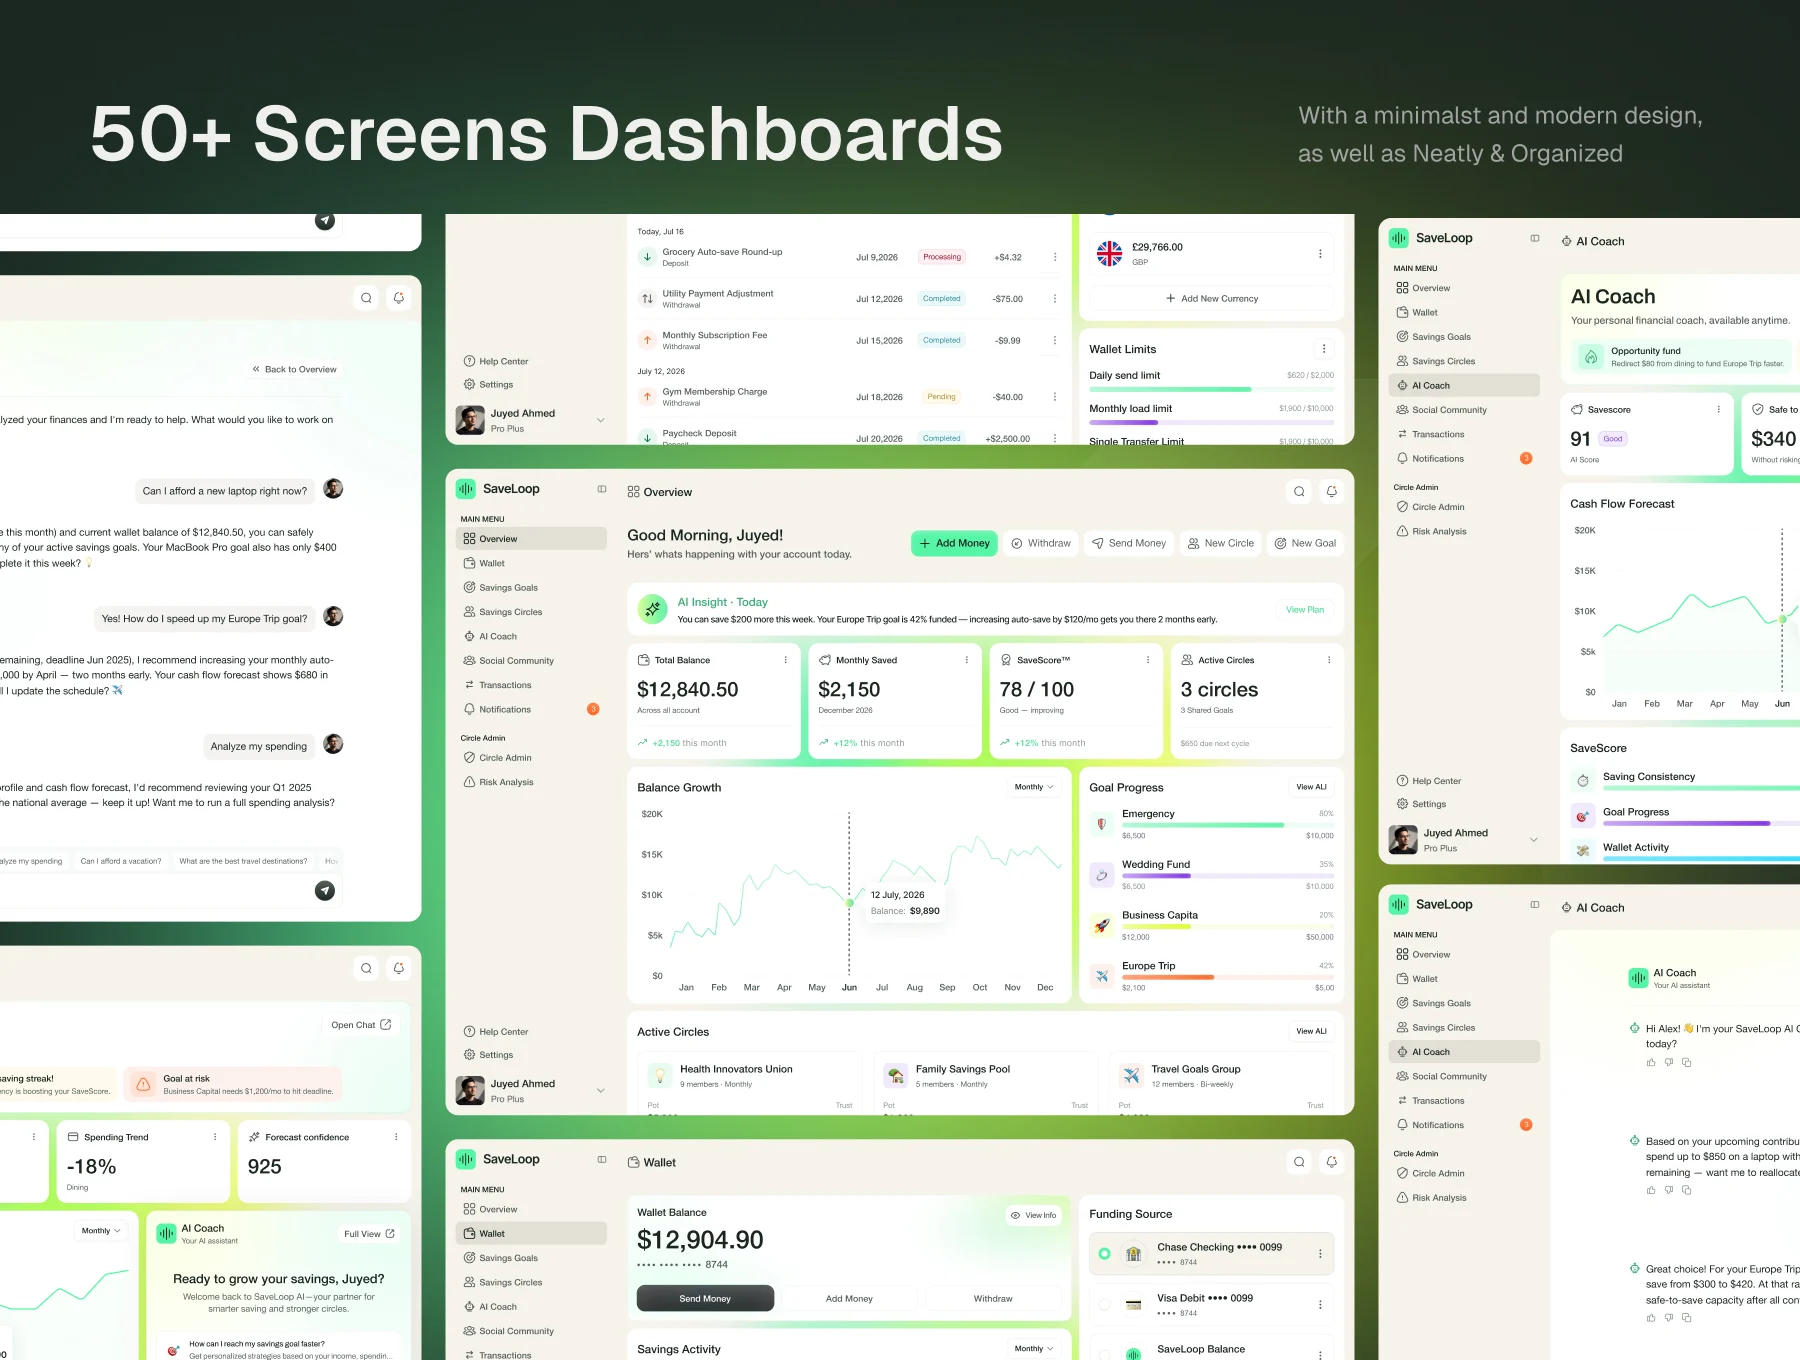Open options for Visa Debit 0099 funding source

tap(1320, 1305)
